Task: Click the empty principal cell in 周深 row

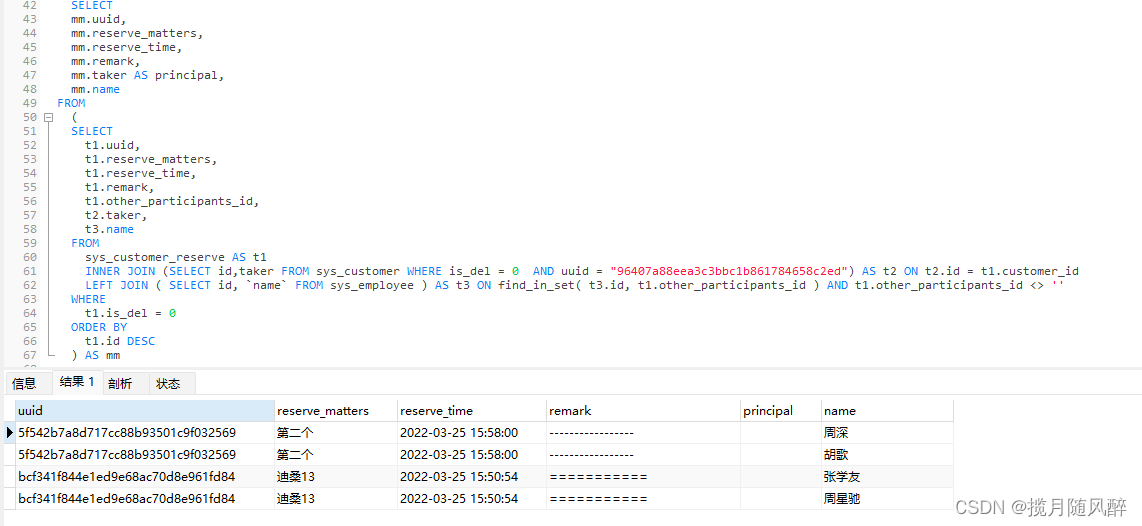Action: click(780, 433)
